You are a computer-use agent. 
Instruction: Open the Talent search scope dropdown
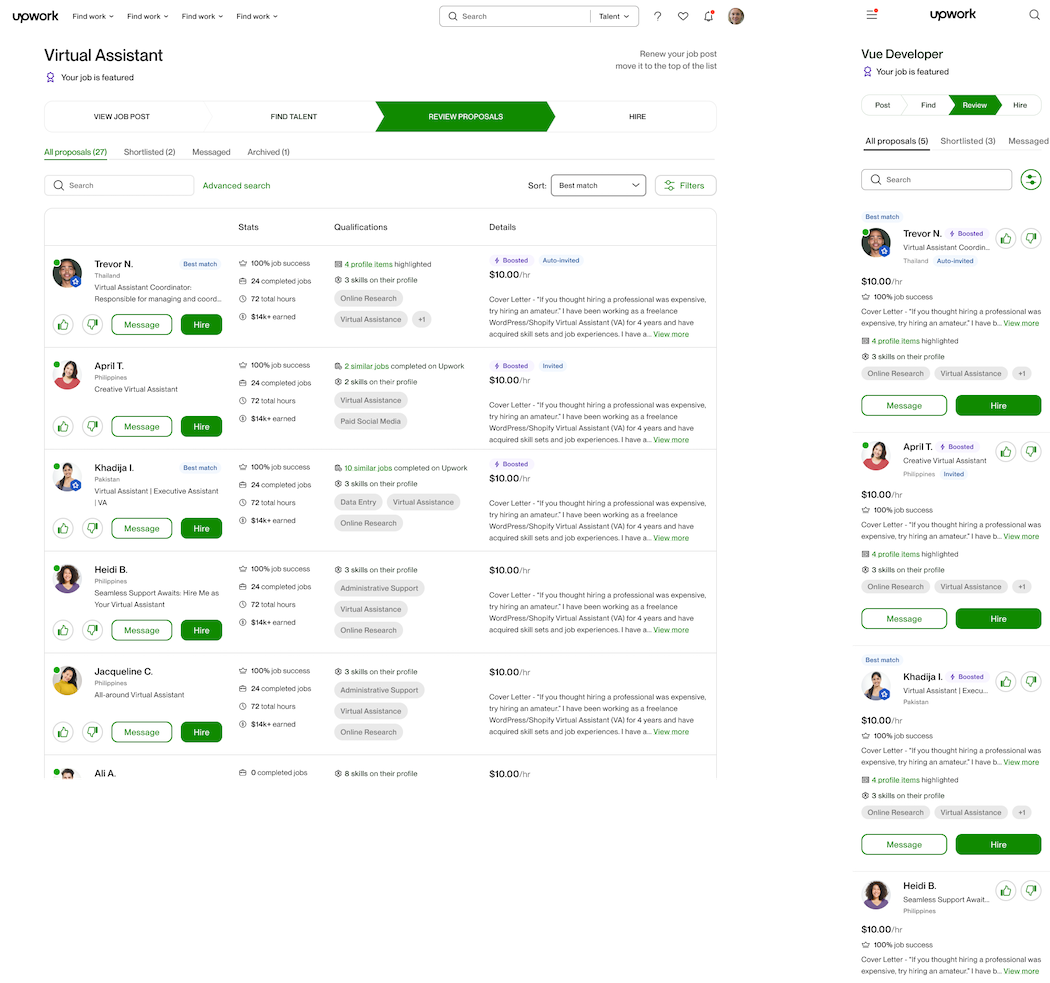pos(614,16)
